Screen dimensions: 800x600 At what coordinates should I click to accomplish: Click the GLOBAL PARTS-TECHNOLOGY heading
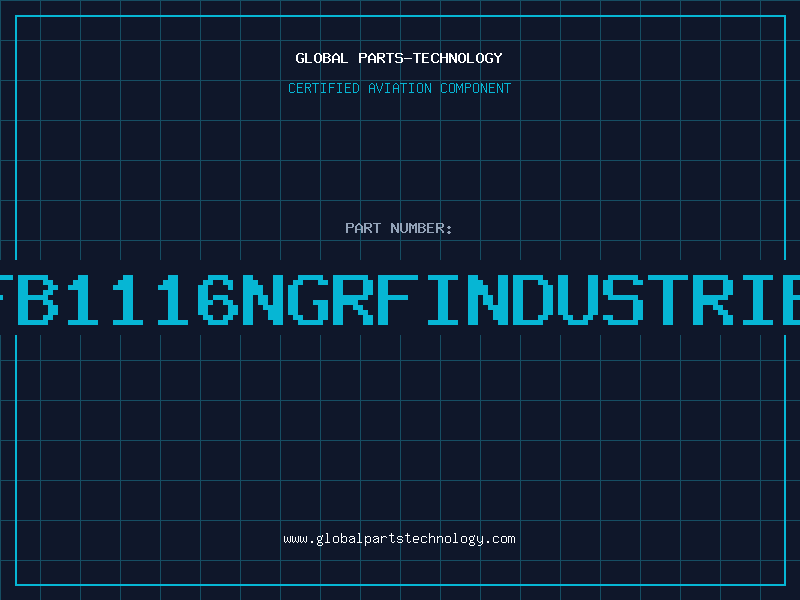coord(399,58)
